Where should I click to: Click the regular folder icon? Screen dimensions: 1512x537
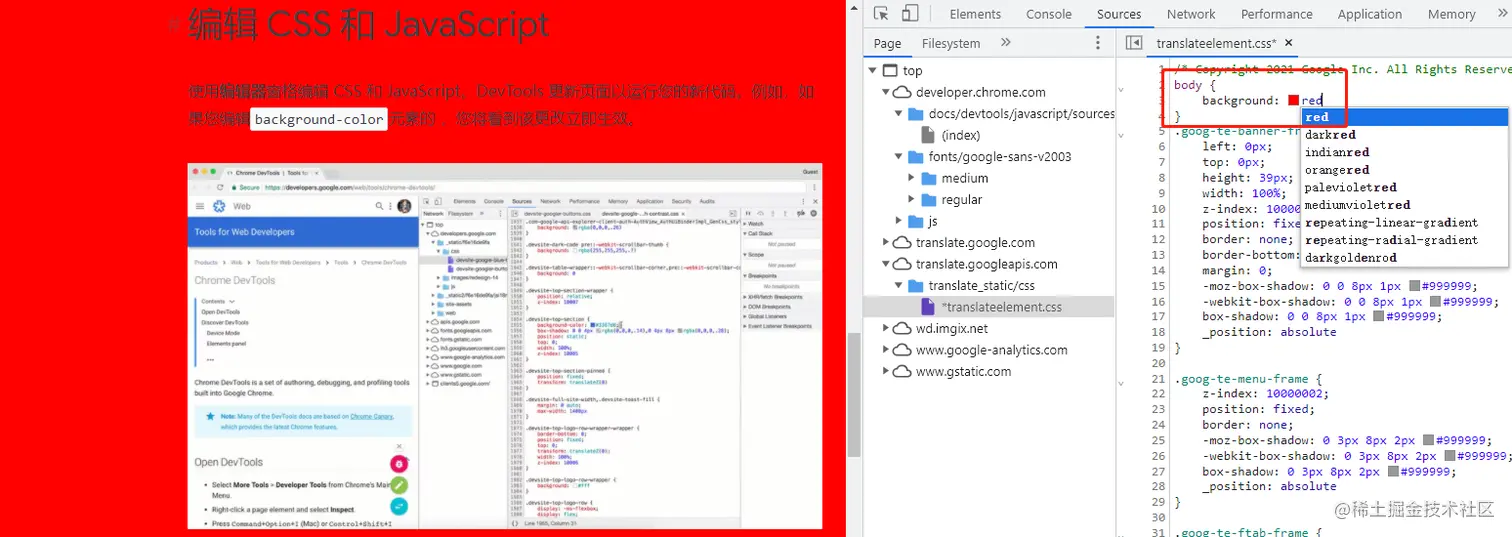(927, 200)
